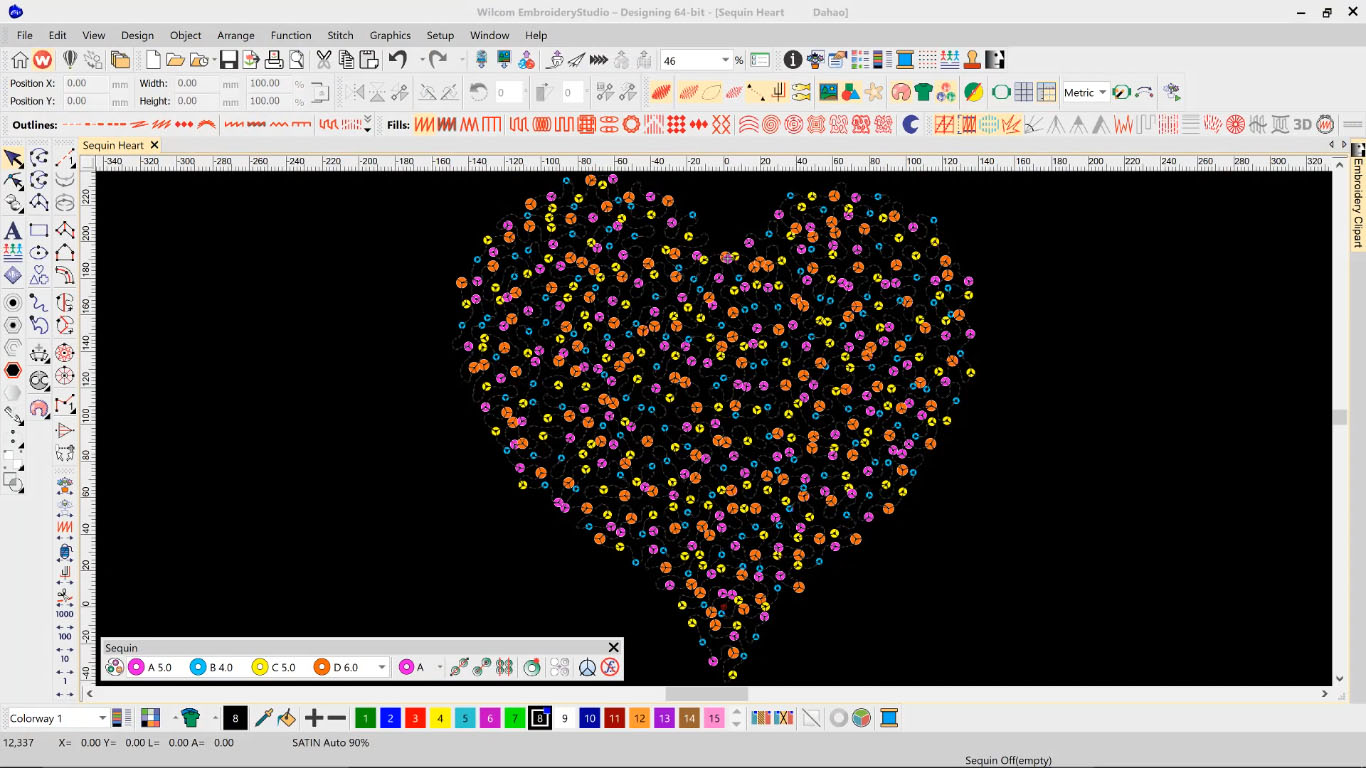The image size is (1366, 768).
Task: Toggle the sequin off crossed icon
Action: pyautogui.click(x=609, y=667)
